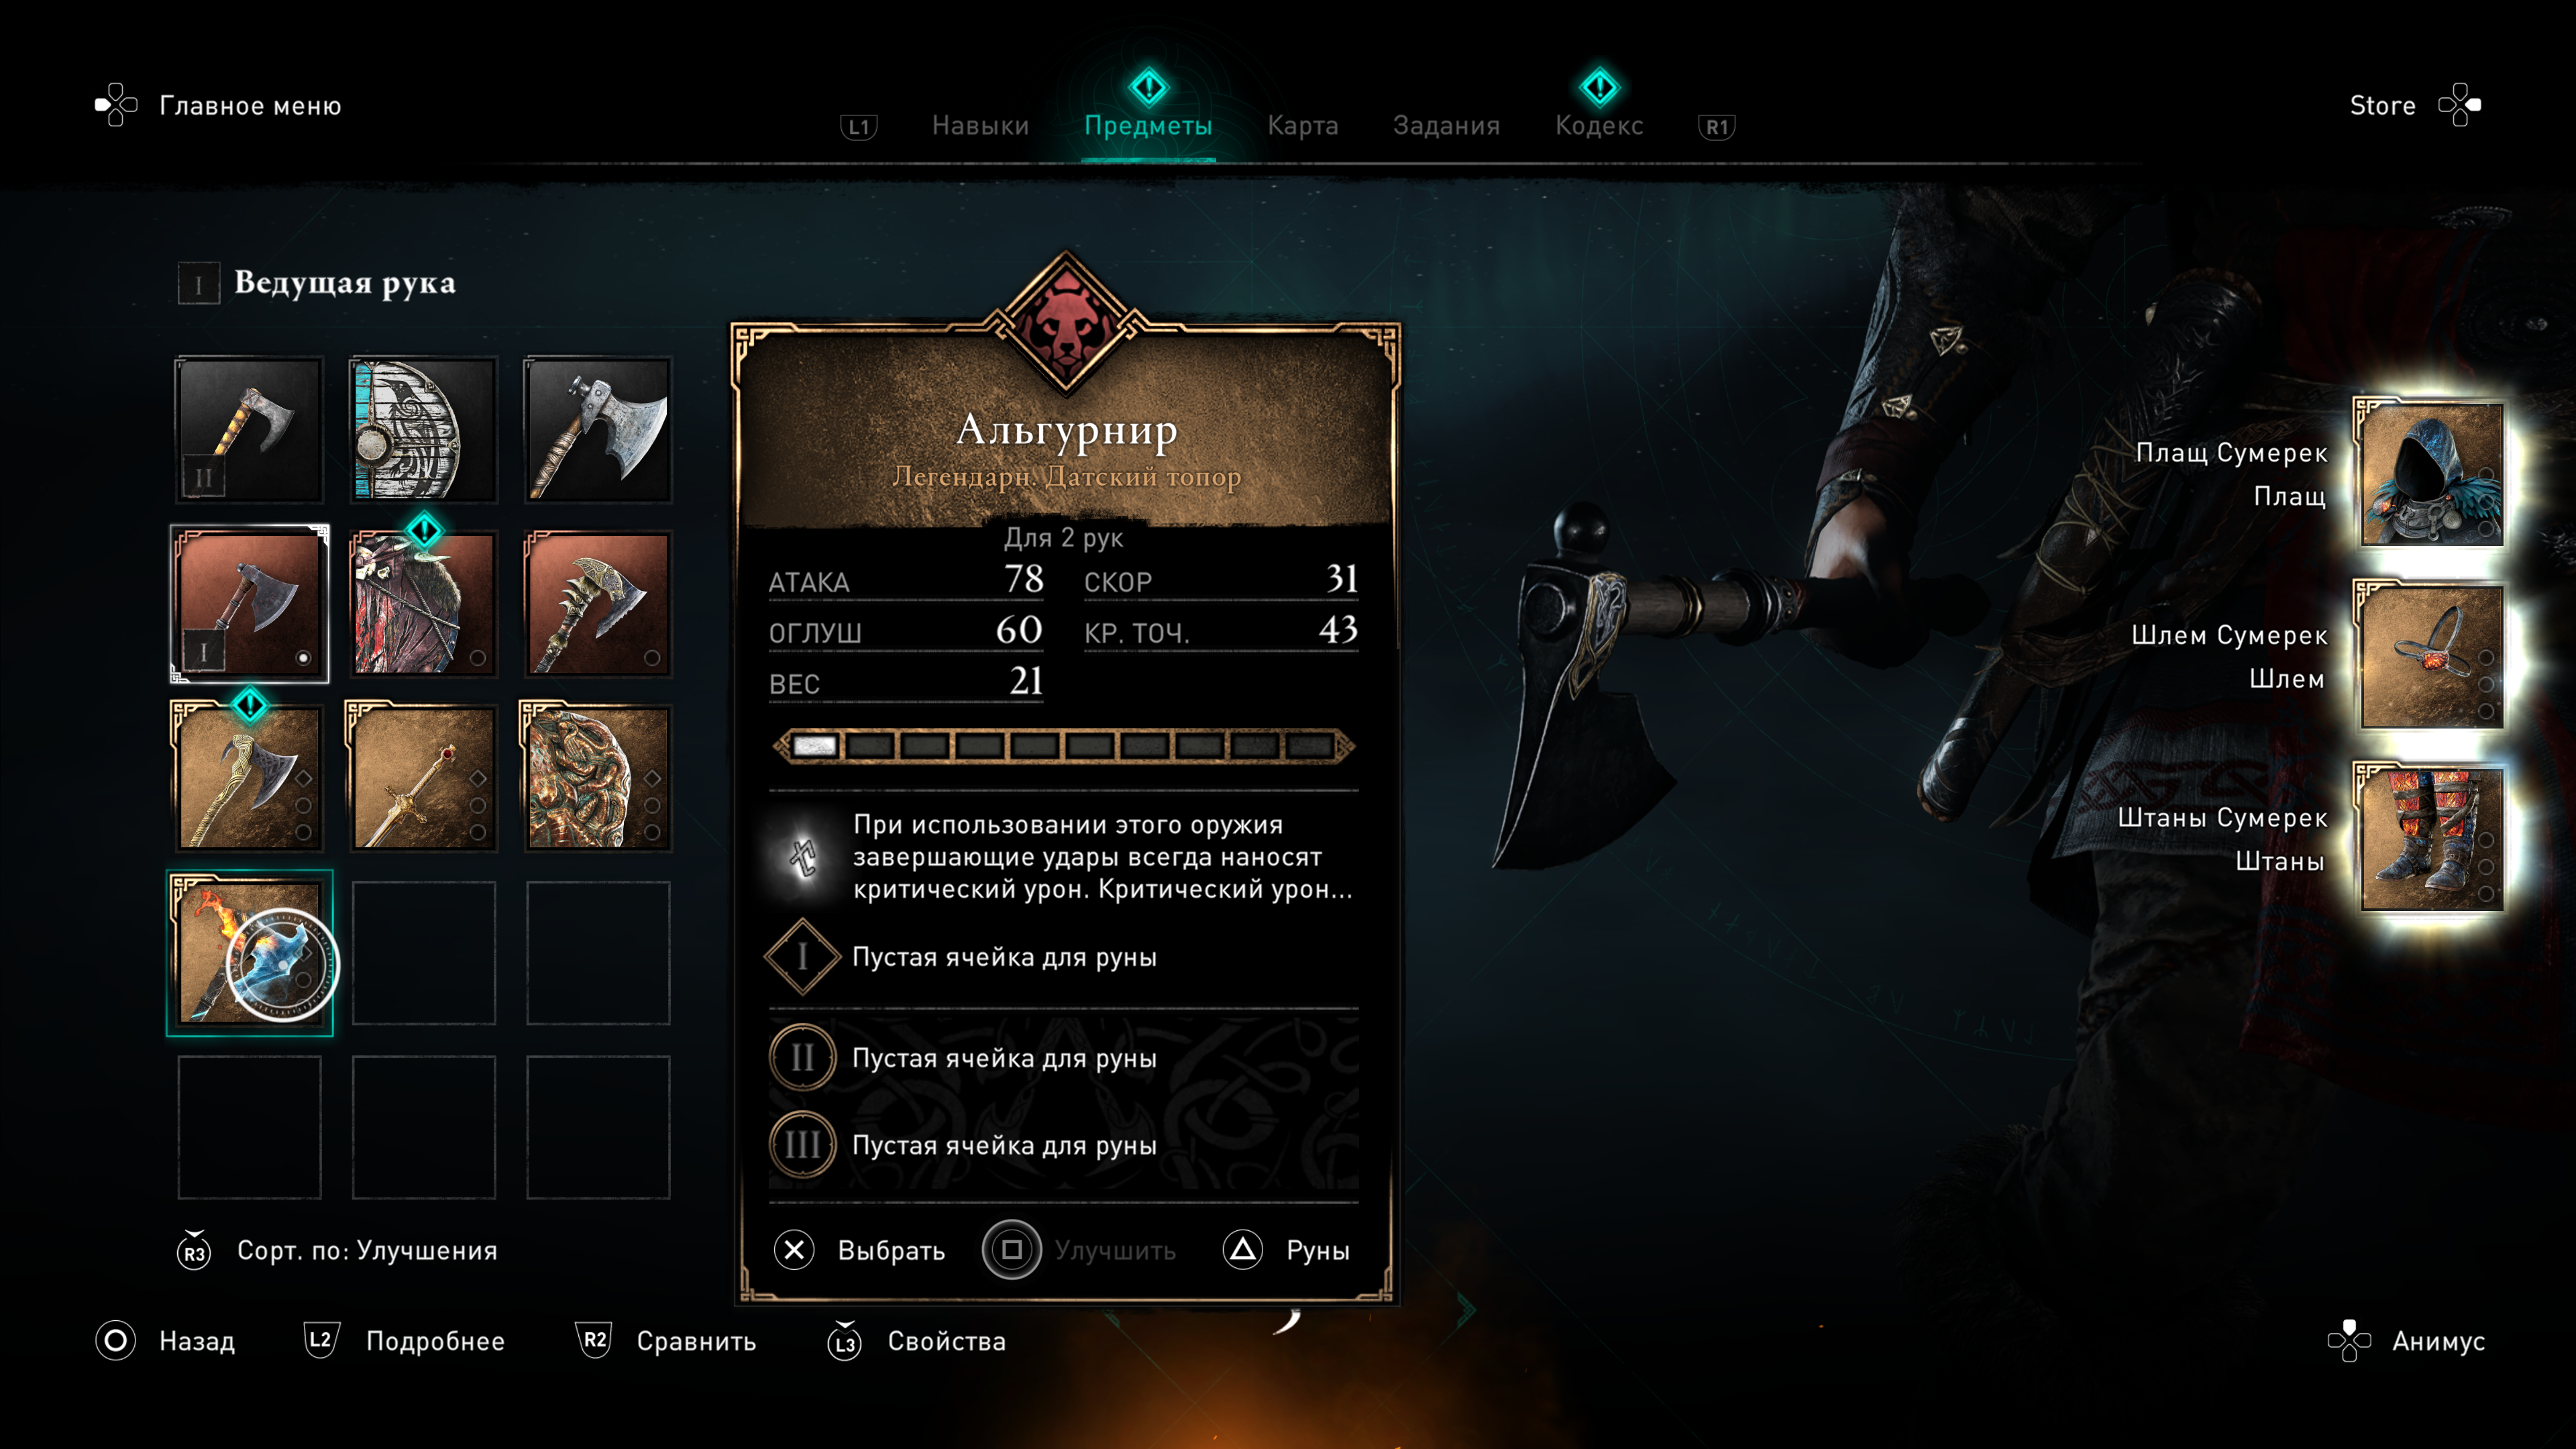The image size is (2576, 1449).
Task: Switch to the Навыки tab
Action: [x=980, y=126]
